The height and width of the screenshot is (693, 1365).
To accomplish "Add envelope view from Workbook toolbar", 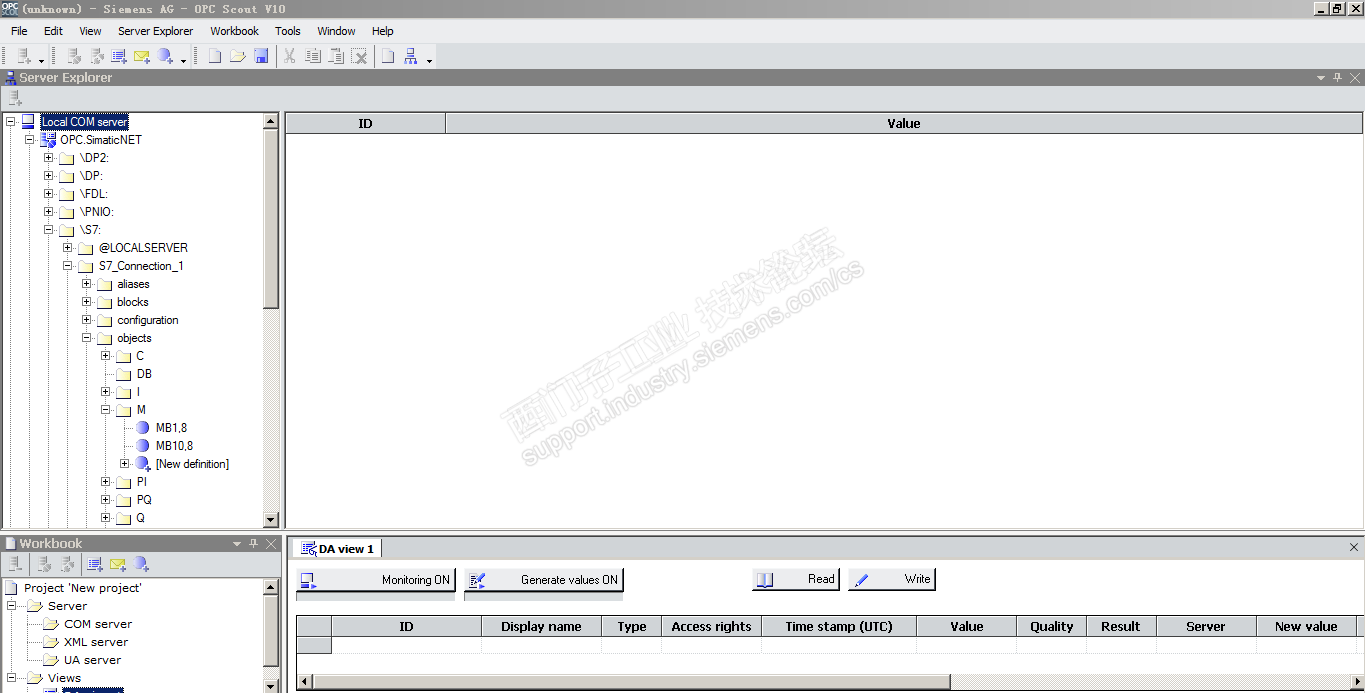I will pos(118,565).
